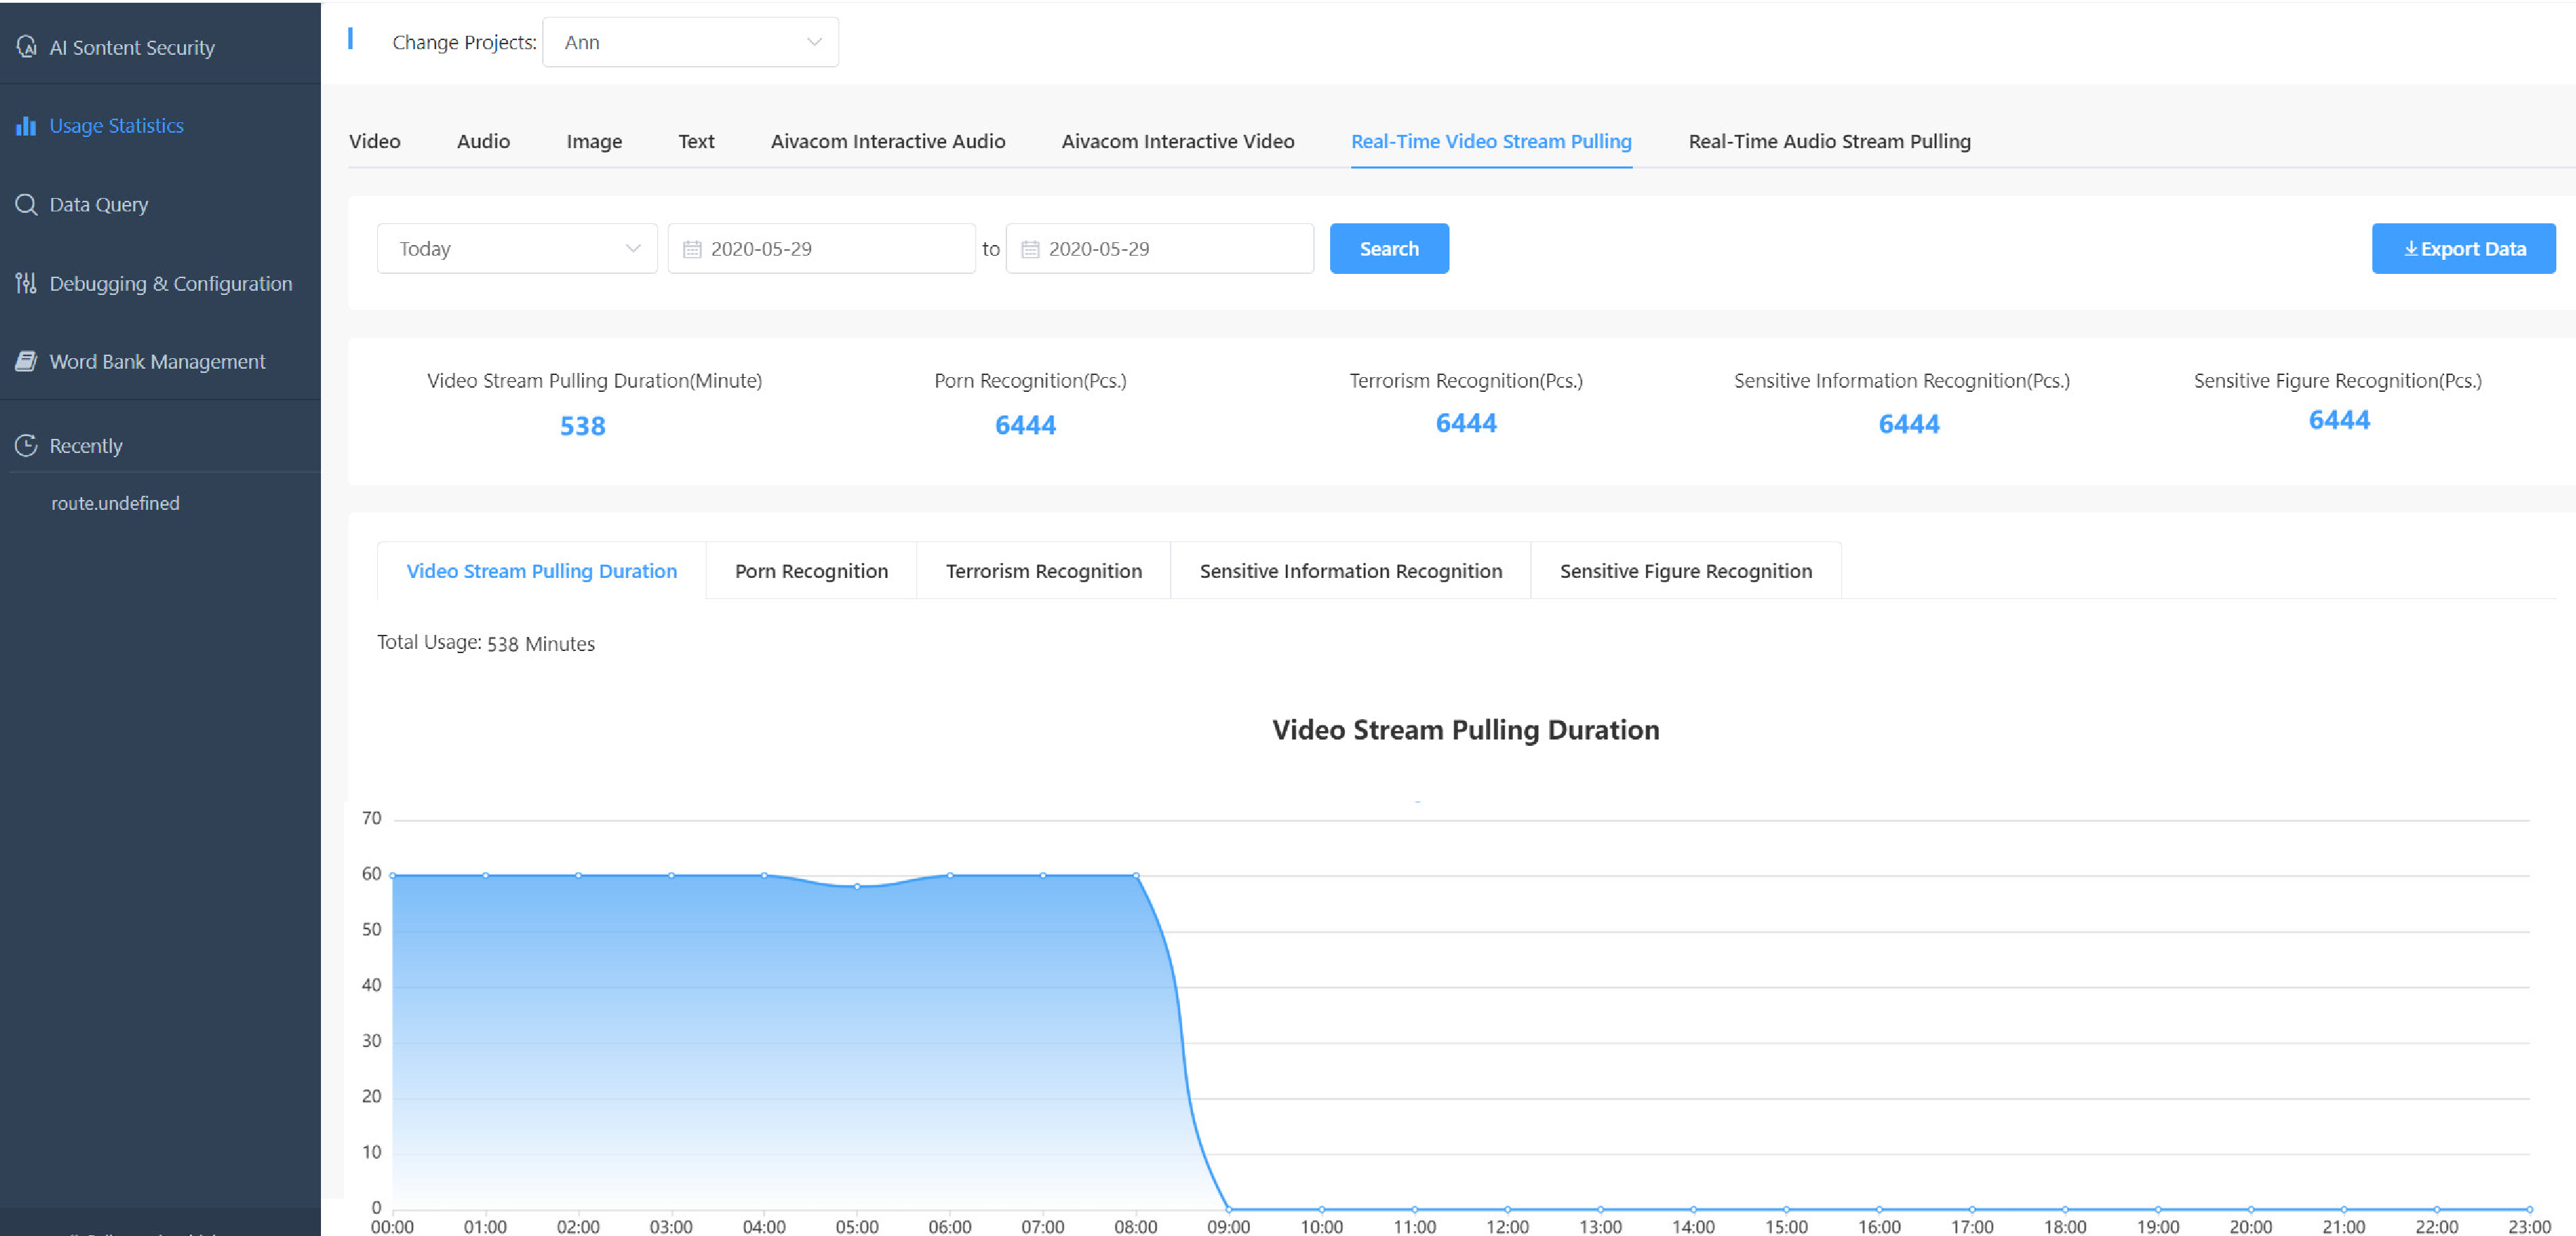Click the chevron arrow in Today selector

(x=632, y=249)
